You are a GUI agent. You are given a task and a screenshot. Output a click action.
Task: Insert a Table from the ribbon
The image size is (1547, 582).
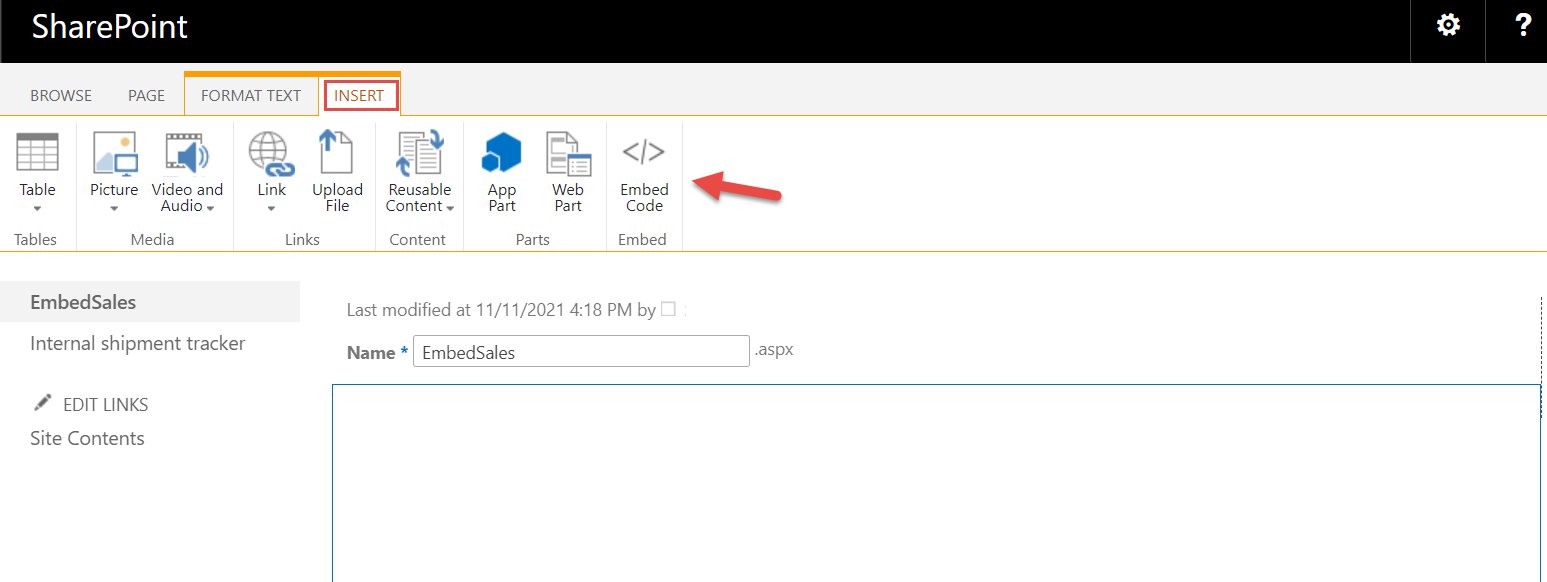point(37,172)
